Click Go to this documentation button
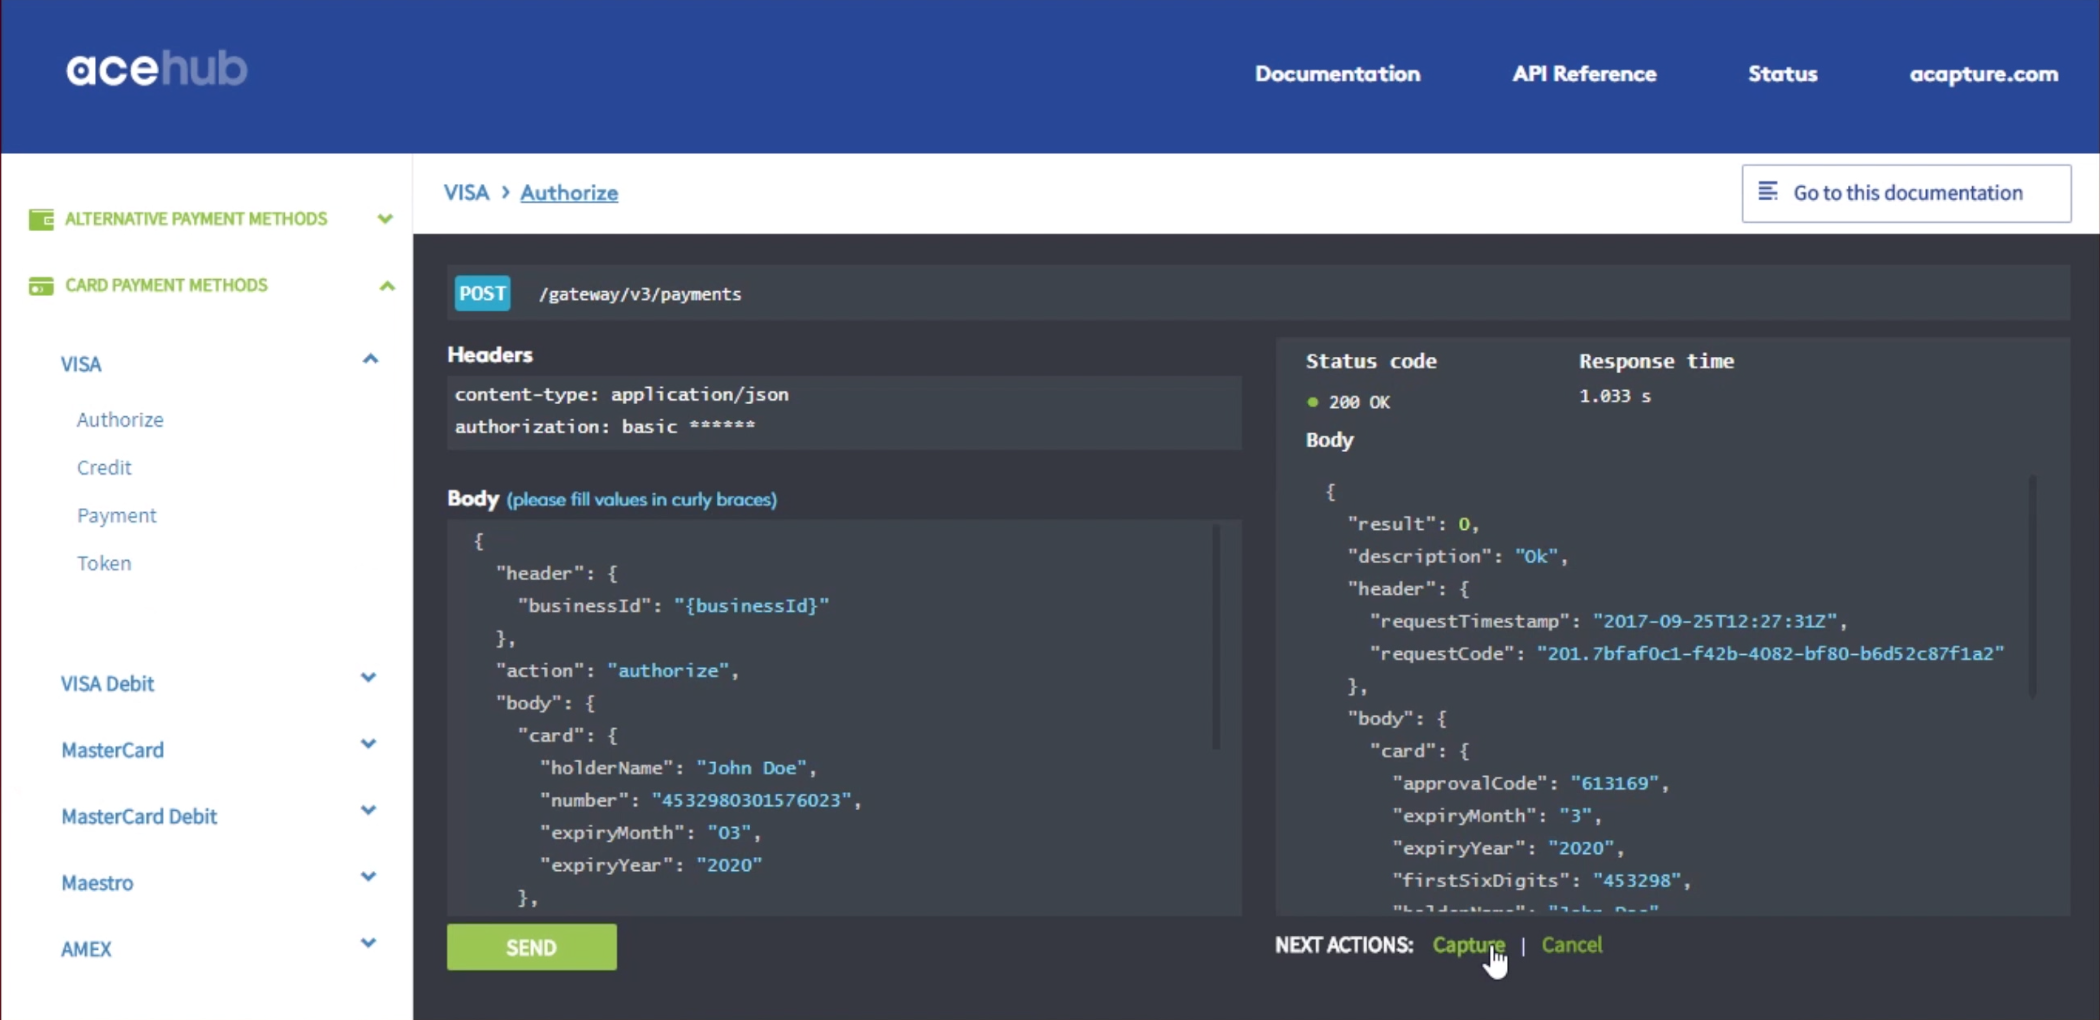 pyautogui.click(x=1906, y=193)
